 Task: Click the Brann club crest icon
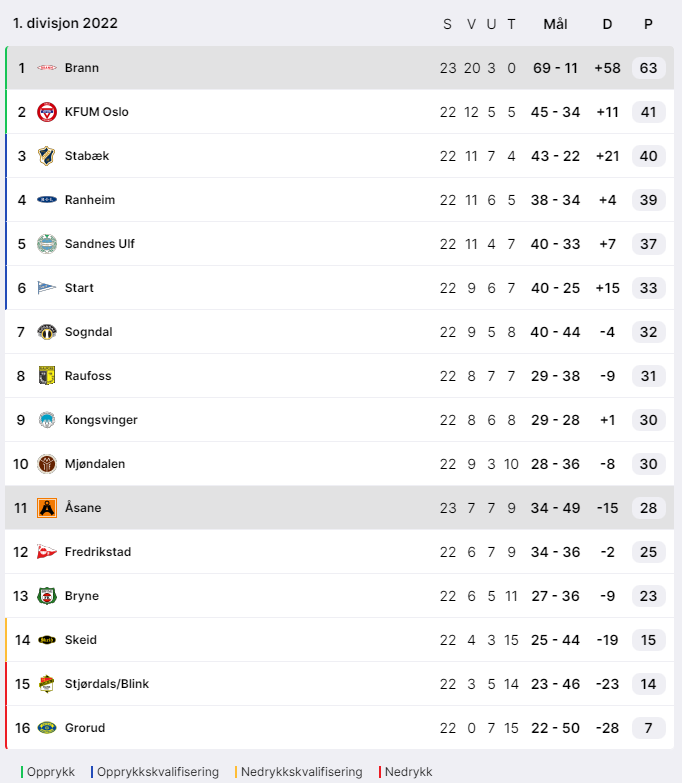pyautogui.click(x=47, y=68)
